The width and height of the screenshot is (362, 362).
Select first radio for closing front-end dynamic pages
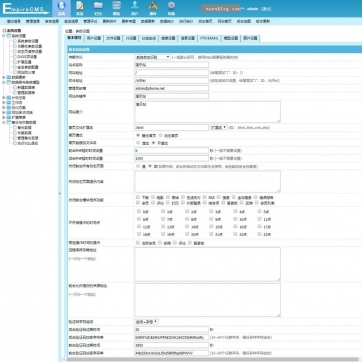[x=138, y=166]
